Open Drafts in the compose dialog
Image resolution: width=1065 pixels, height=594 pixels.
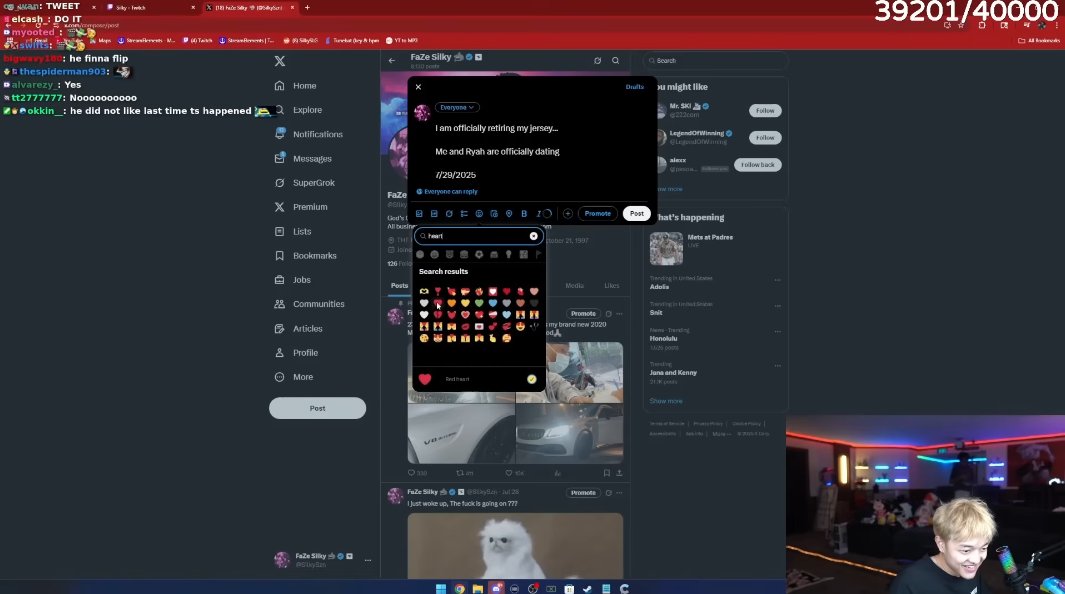(x=634, y=87)
